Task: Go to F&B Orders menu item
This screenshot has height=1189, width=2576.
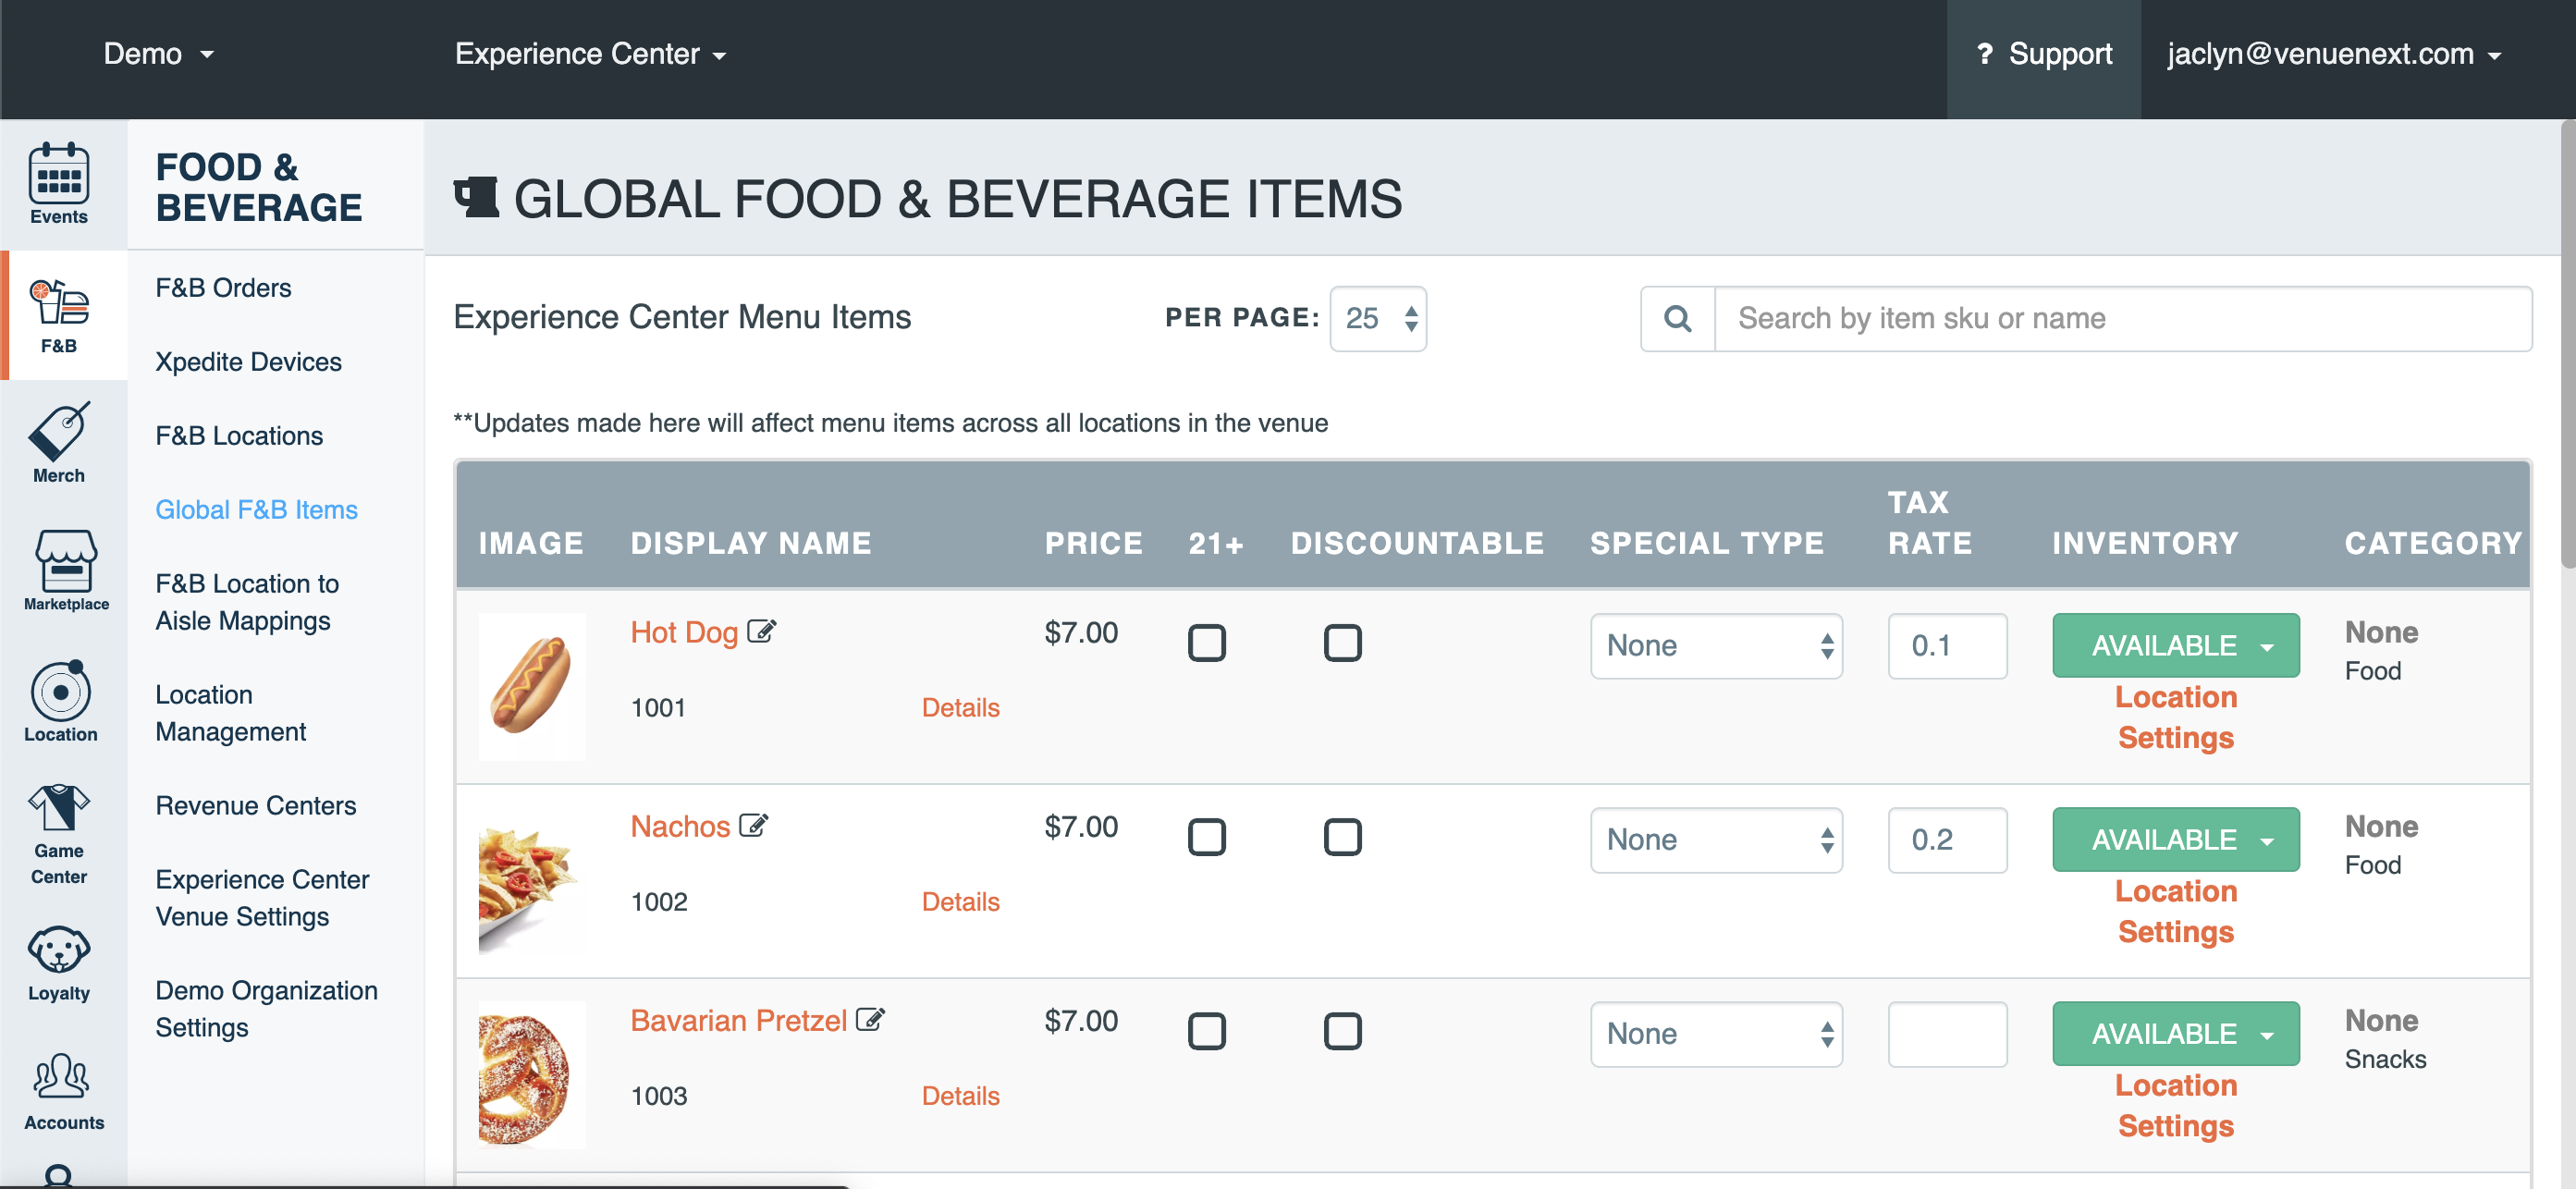Action: click(224, 288)
